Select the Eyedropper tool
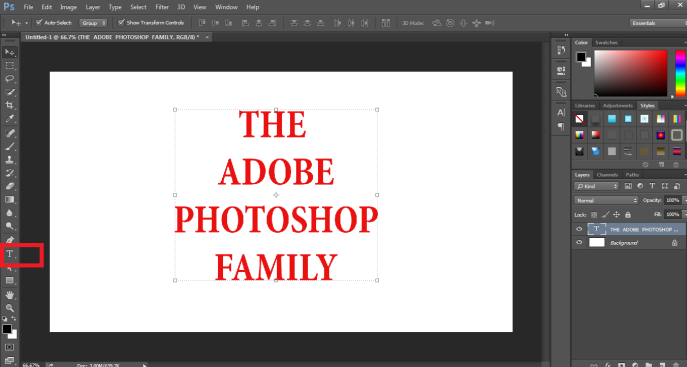Image resolution: width=687 pixels, height=367 pixels. point(10,118)
